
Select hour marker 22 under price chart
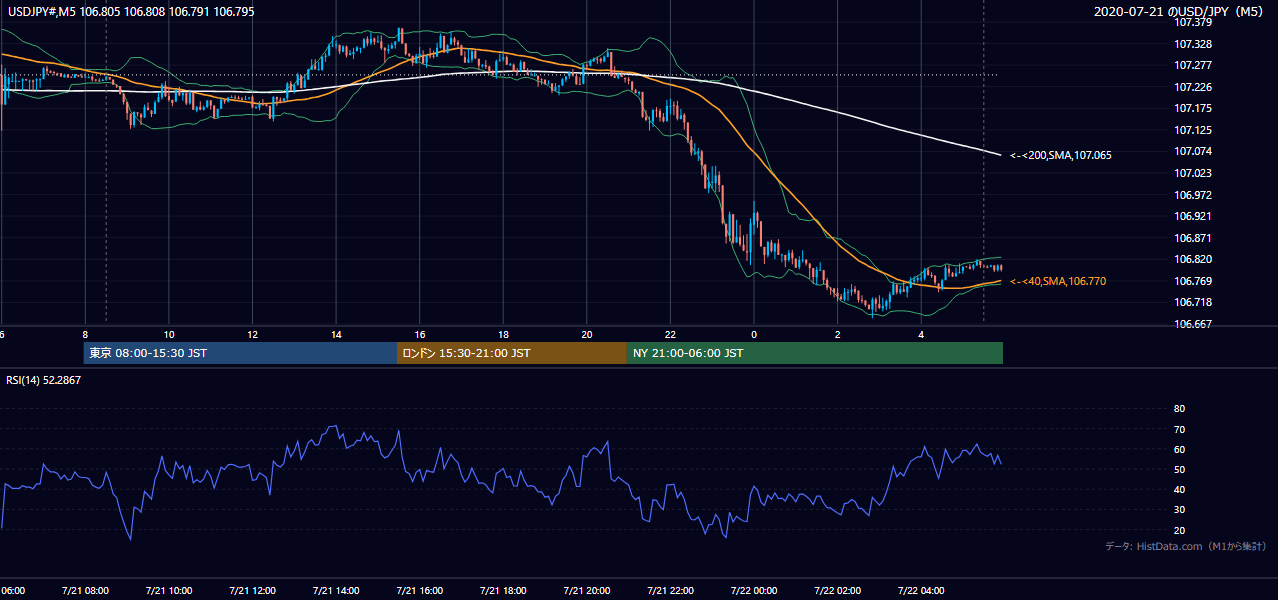pyautogui.click(x=671, y=334)
